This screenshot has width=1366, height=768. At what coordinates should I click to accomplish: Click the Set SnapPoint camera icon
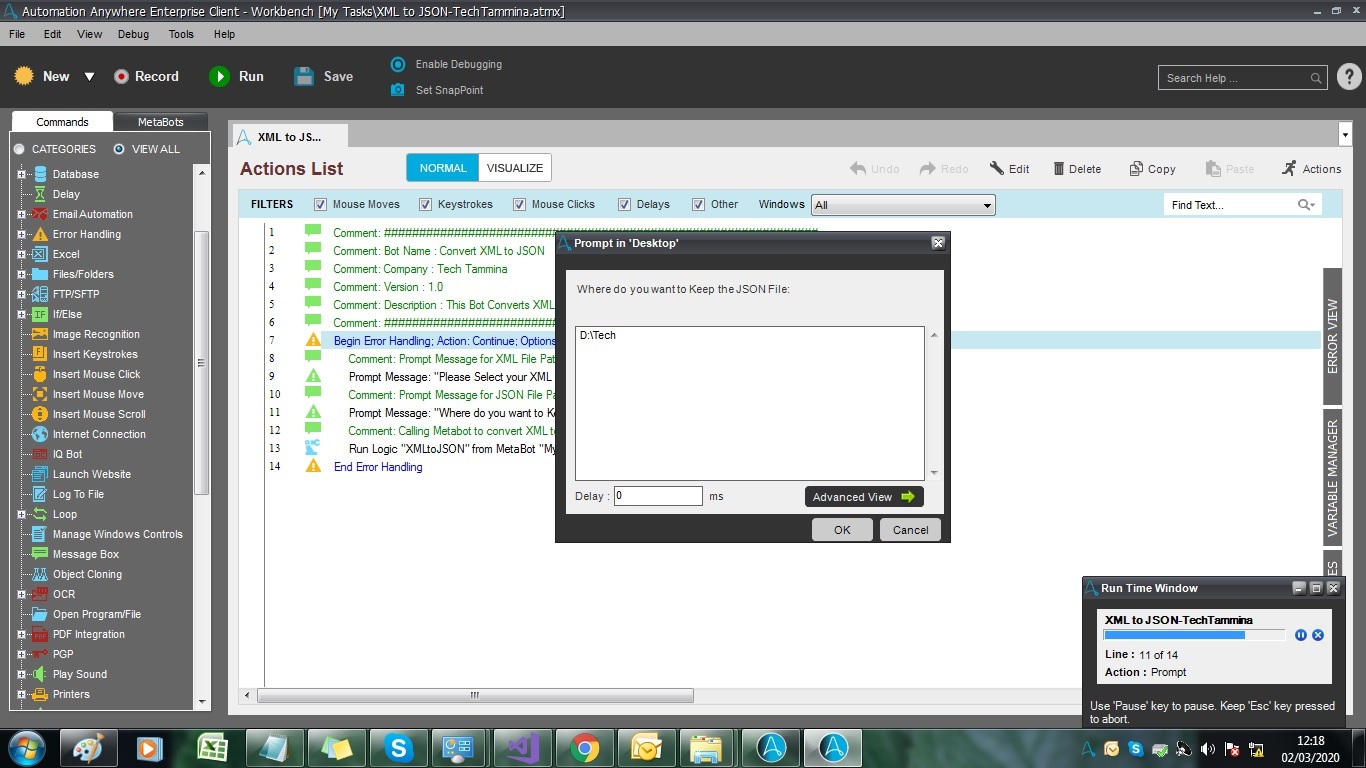coord(398,90)
